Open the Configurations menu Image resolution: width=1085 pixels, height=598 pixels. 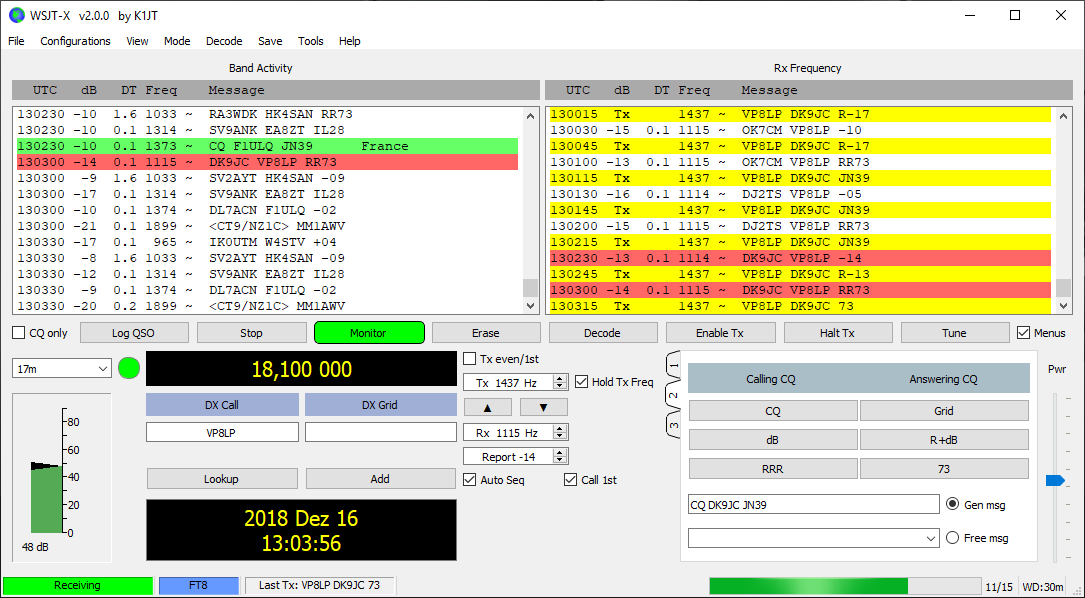(75, 41)
